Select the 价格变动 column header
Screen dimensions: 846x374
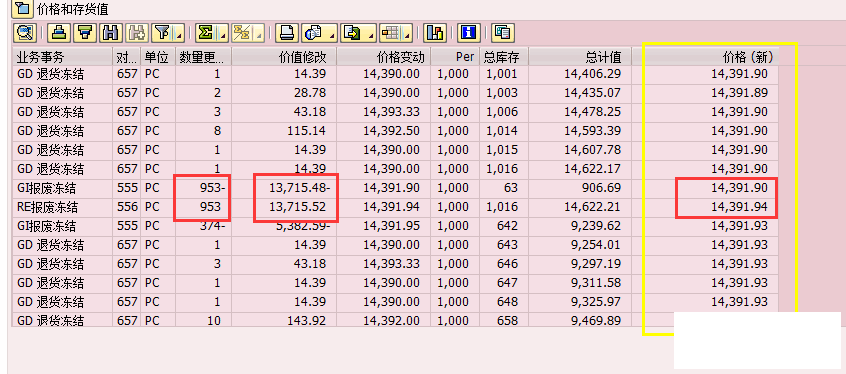pos(383,57)
